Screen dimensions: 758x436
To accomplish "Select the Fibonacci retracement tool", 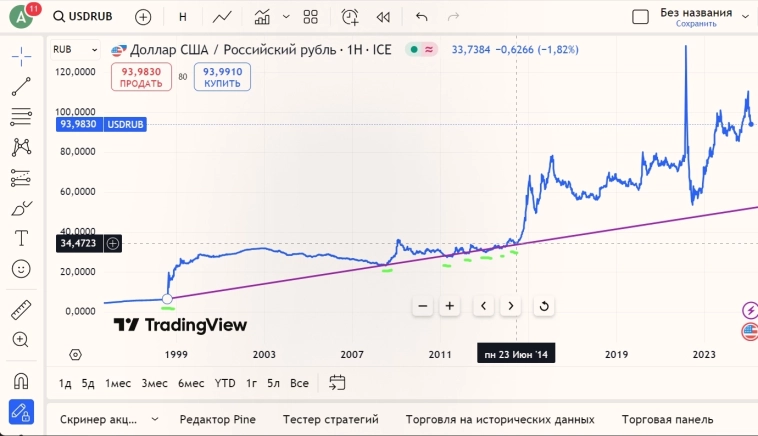I will coord(21,116).
